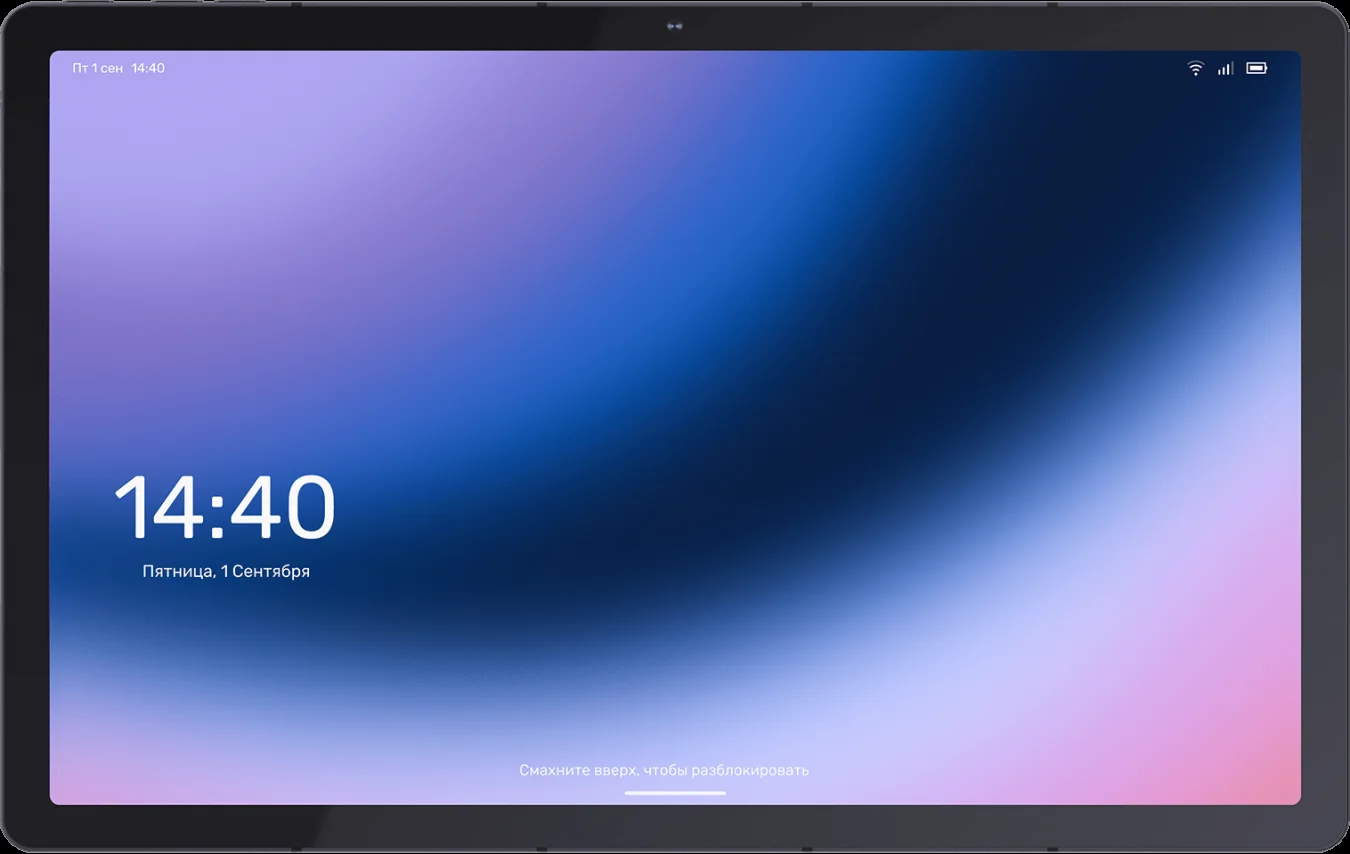Tap the large lock screen clock 14:40
The width and height of the screenshot is (1350, 854).
pos(224,507)
